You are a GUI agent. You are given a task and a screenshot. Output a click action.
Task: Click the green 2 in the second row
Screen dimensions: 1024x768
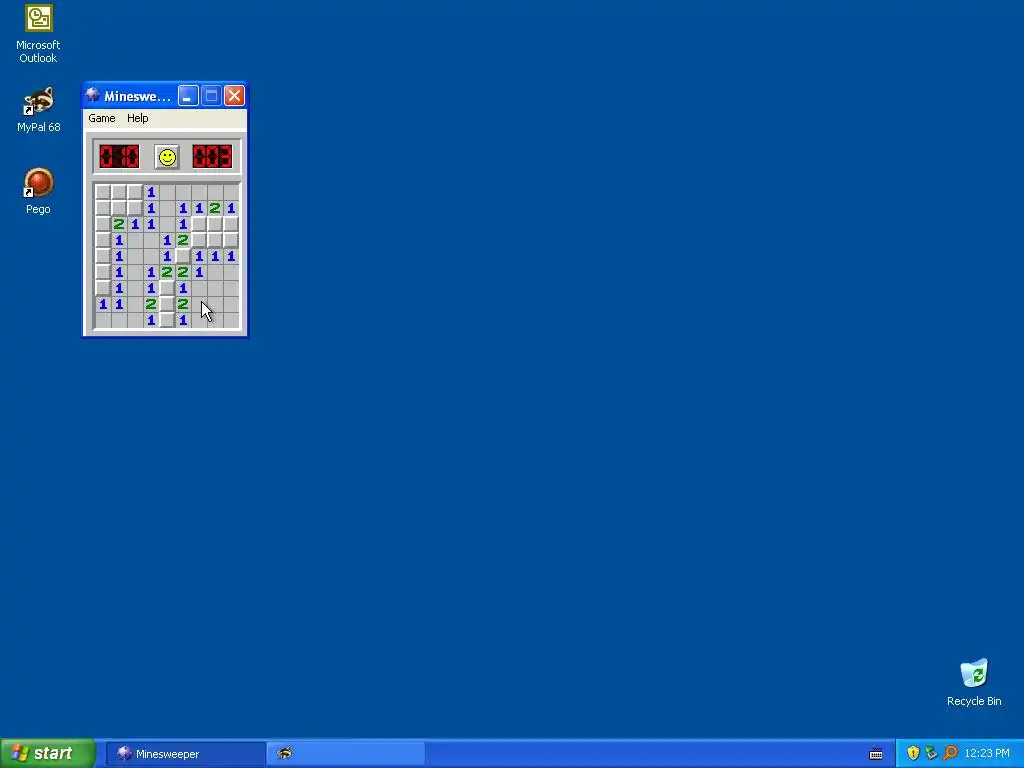click(215, 208)
